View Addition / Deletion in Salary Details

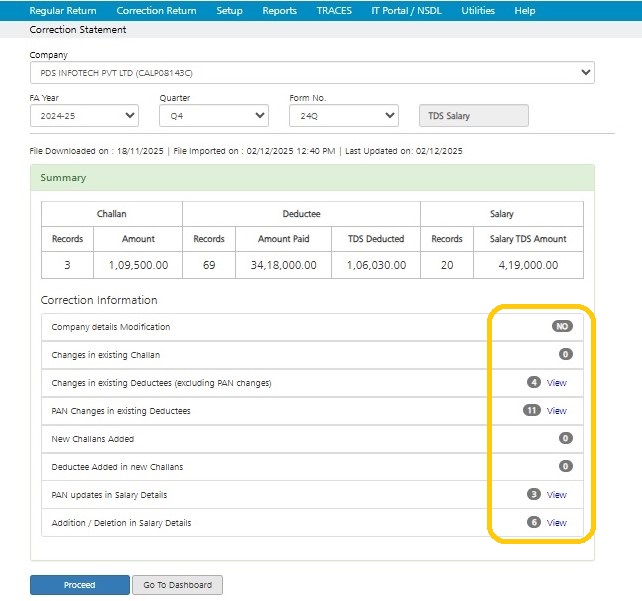(x=556, y=523)
